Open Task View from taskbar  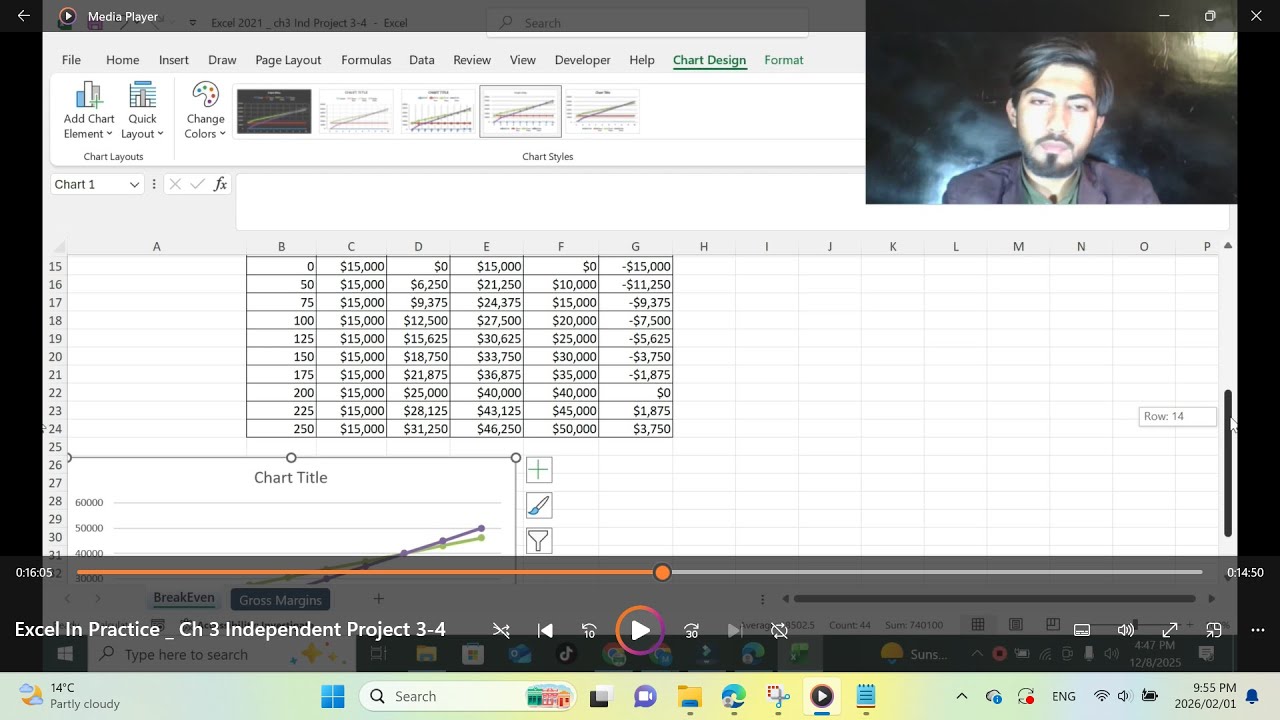coord(600,696)
